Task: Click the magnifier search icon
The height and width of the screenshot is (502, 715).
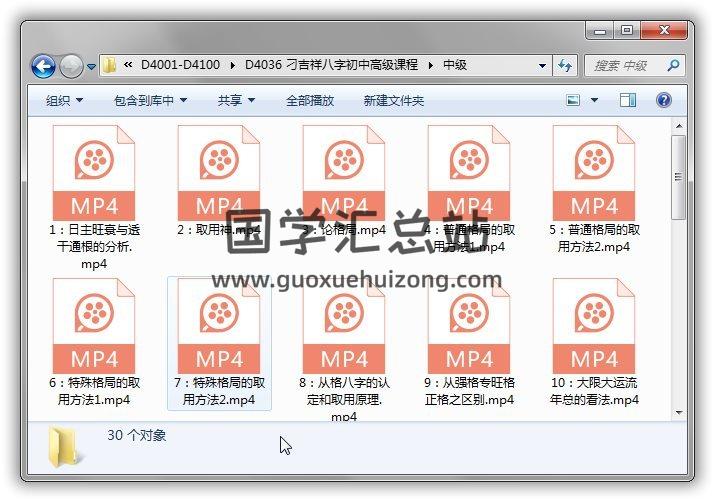Action: click(674, 66)
